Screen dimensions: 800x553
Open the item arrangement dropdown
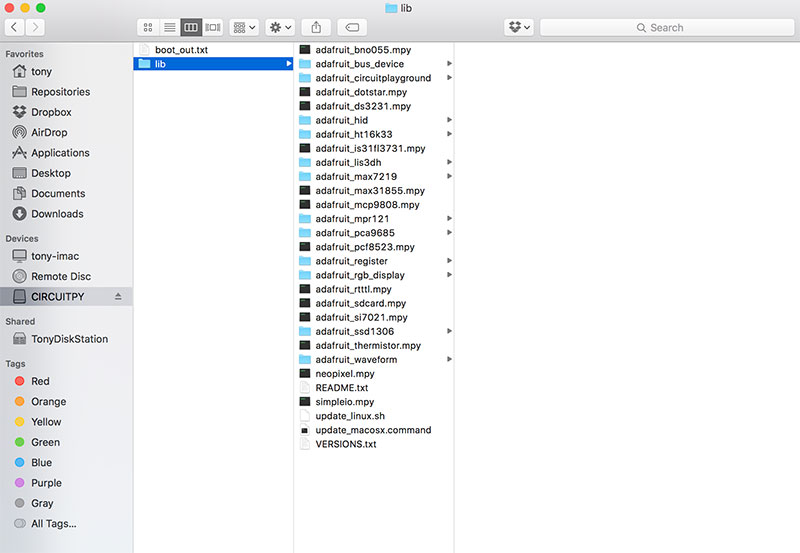(243, 27)
